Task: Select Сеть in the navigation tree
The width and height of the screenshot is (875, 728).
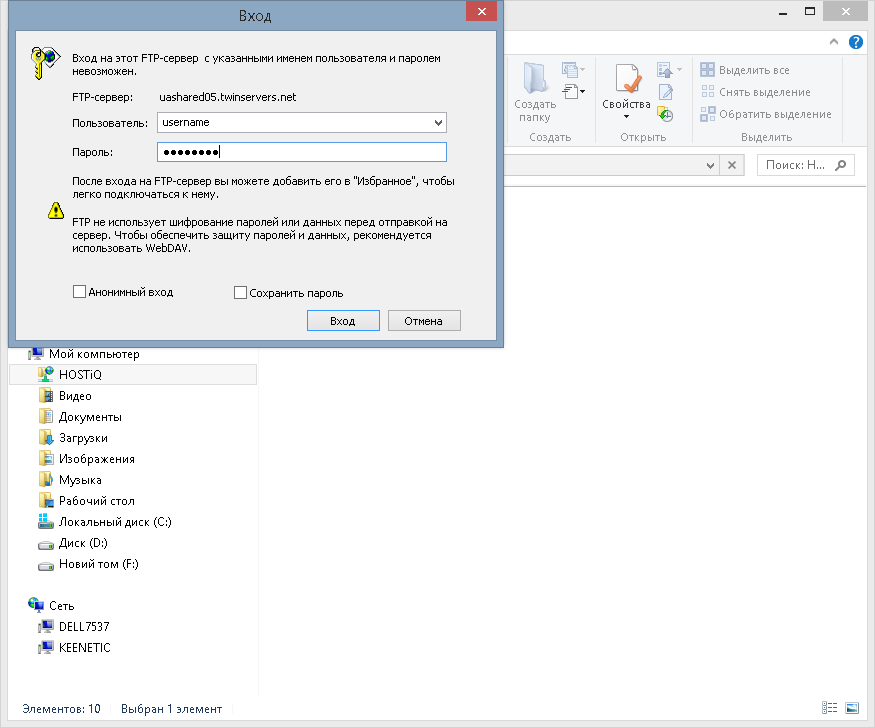Action: click(51, 605)
